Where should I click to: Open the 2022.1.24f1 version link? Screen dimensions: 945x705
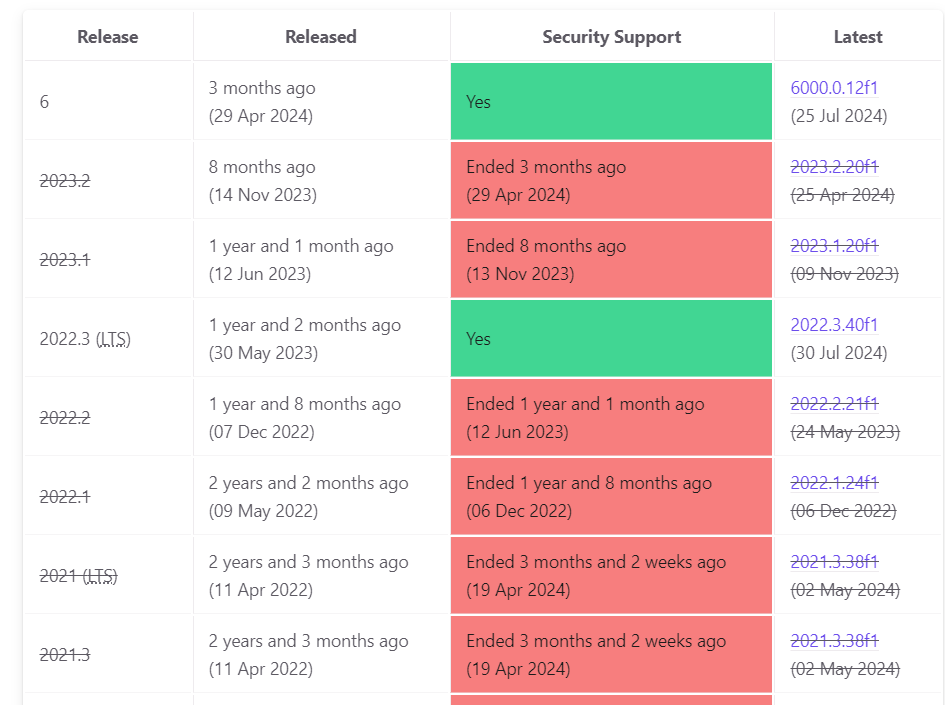[x=834, y=483]
